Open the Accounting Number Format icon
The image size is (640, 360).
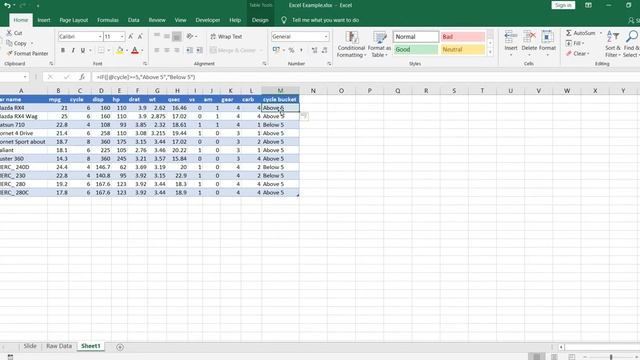point(276,50)
